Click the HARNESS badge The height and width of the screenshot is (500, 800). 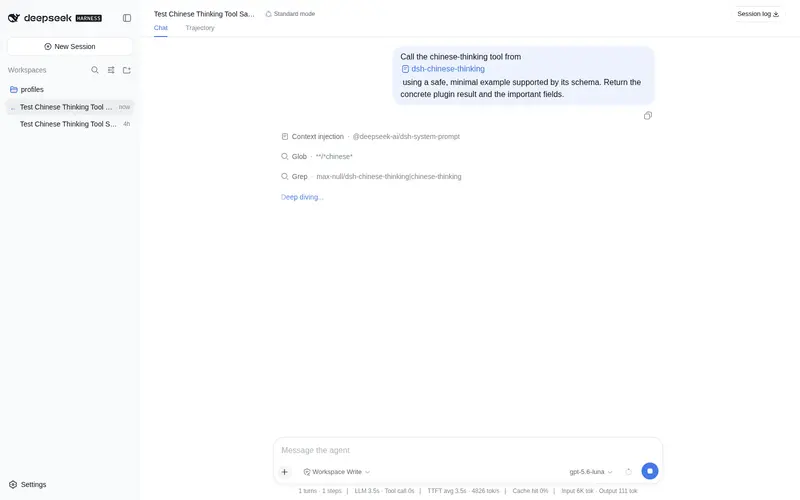(x=89, y=18)
